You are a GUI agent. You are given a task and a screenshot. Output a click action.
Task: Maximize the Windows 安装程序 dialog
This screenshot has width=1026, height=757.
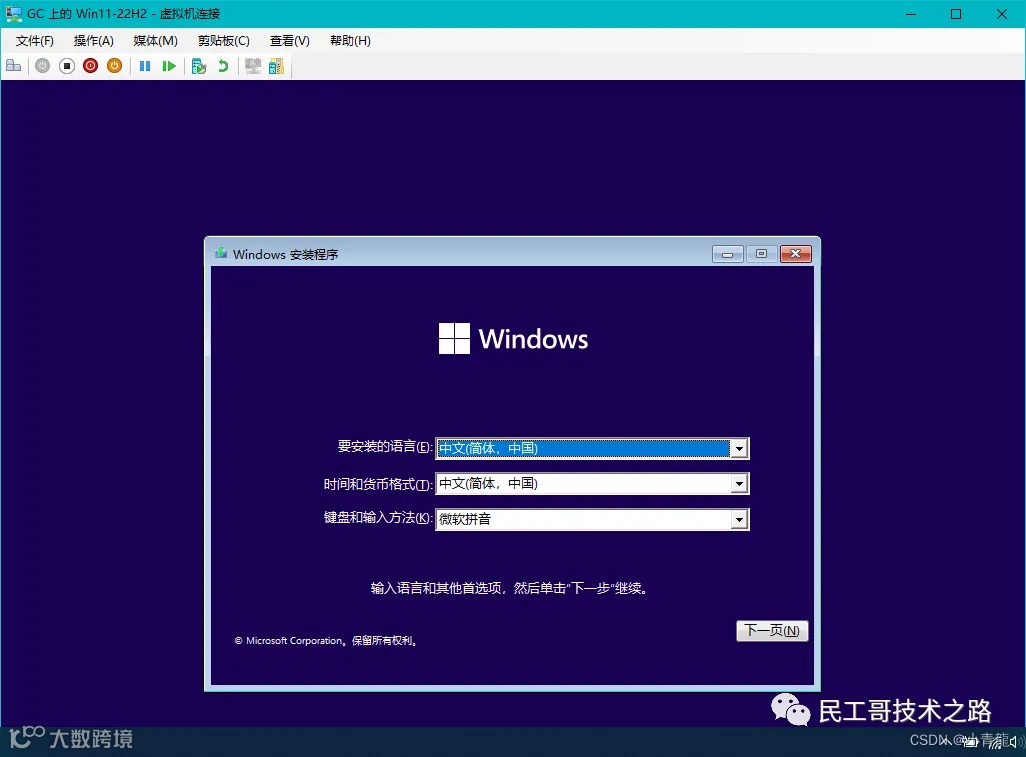tap(762, 254)
